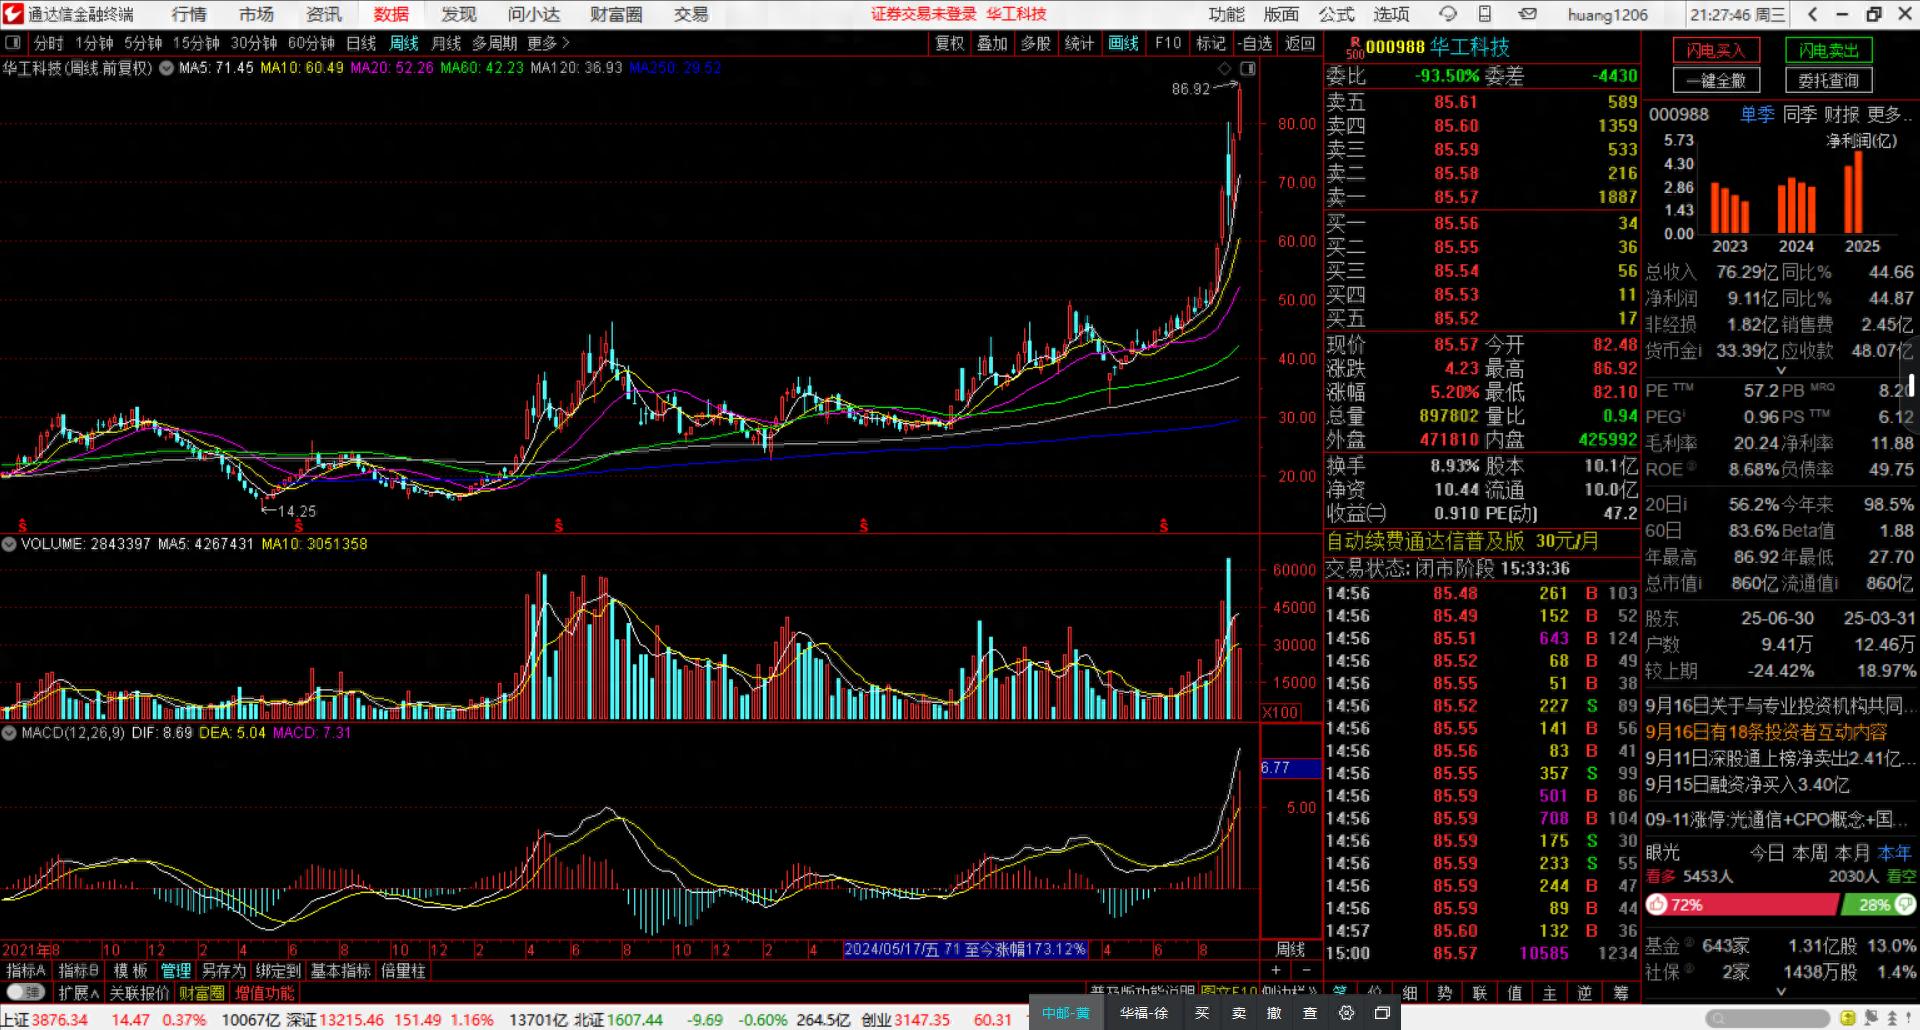Screen dimensions: 1920x1030
Task: Expand the MACD indicator menu arrow
Action: [x=9, y=733]
